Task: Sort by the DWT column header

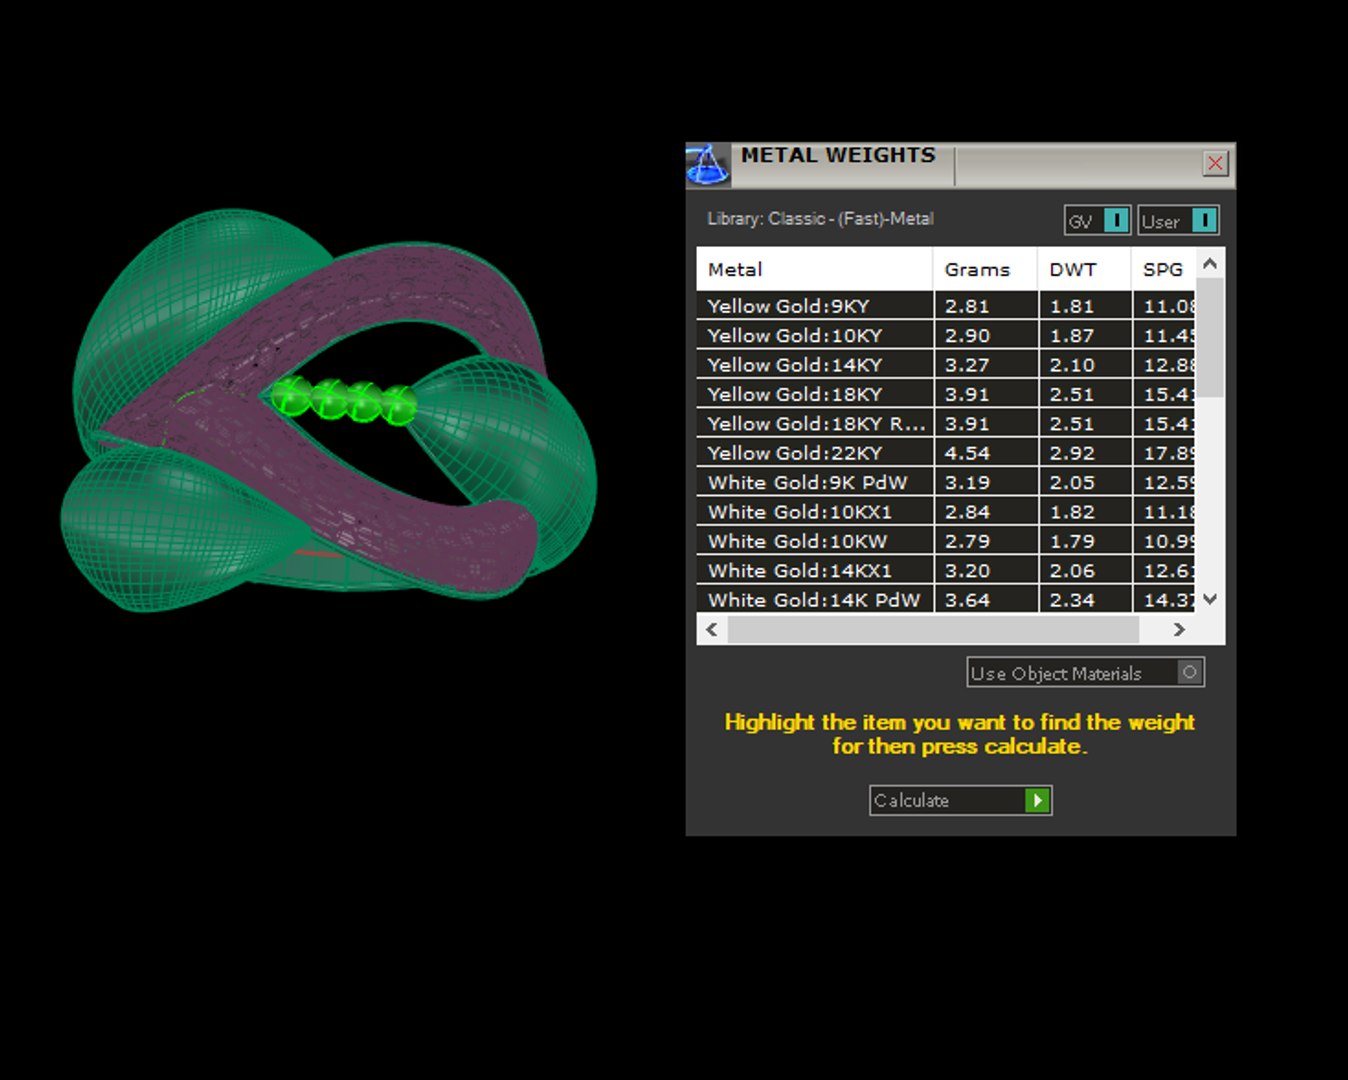Action: pos(1084,269)
